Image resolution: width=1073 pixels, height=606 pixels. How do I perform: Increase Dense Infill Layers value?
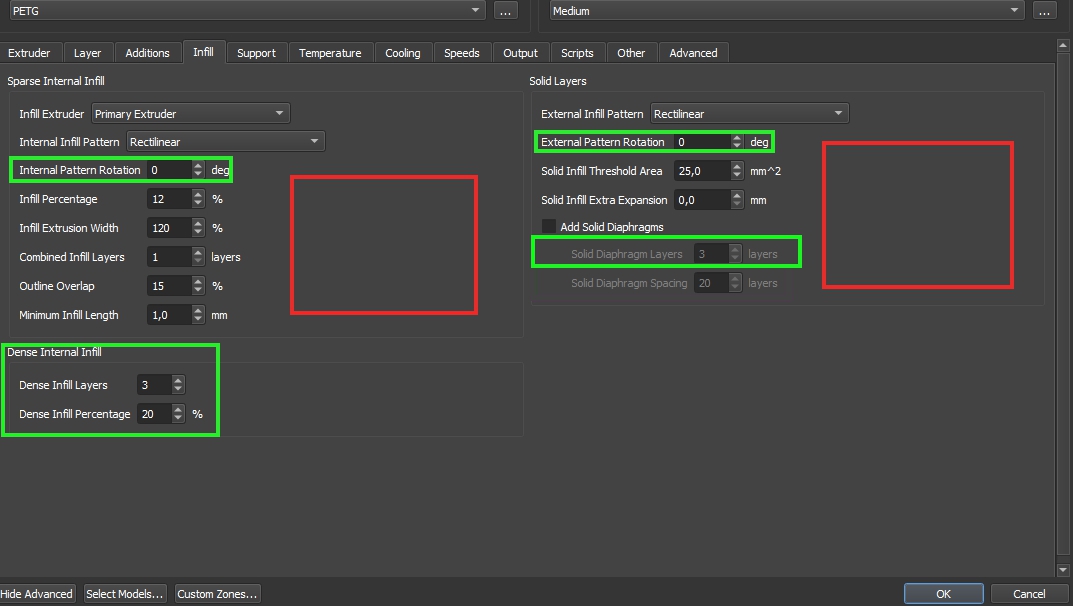(x=178, y=381)
